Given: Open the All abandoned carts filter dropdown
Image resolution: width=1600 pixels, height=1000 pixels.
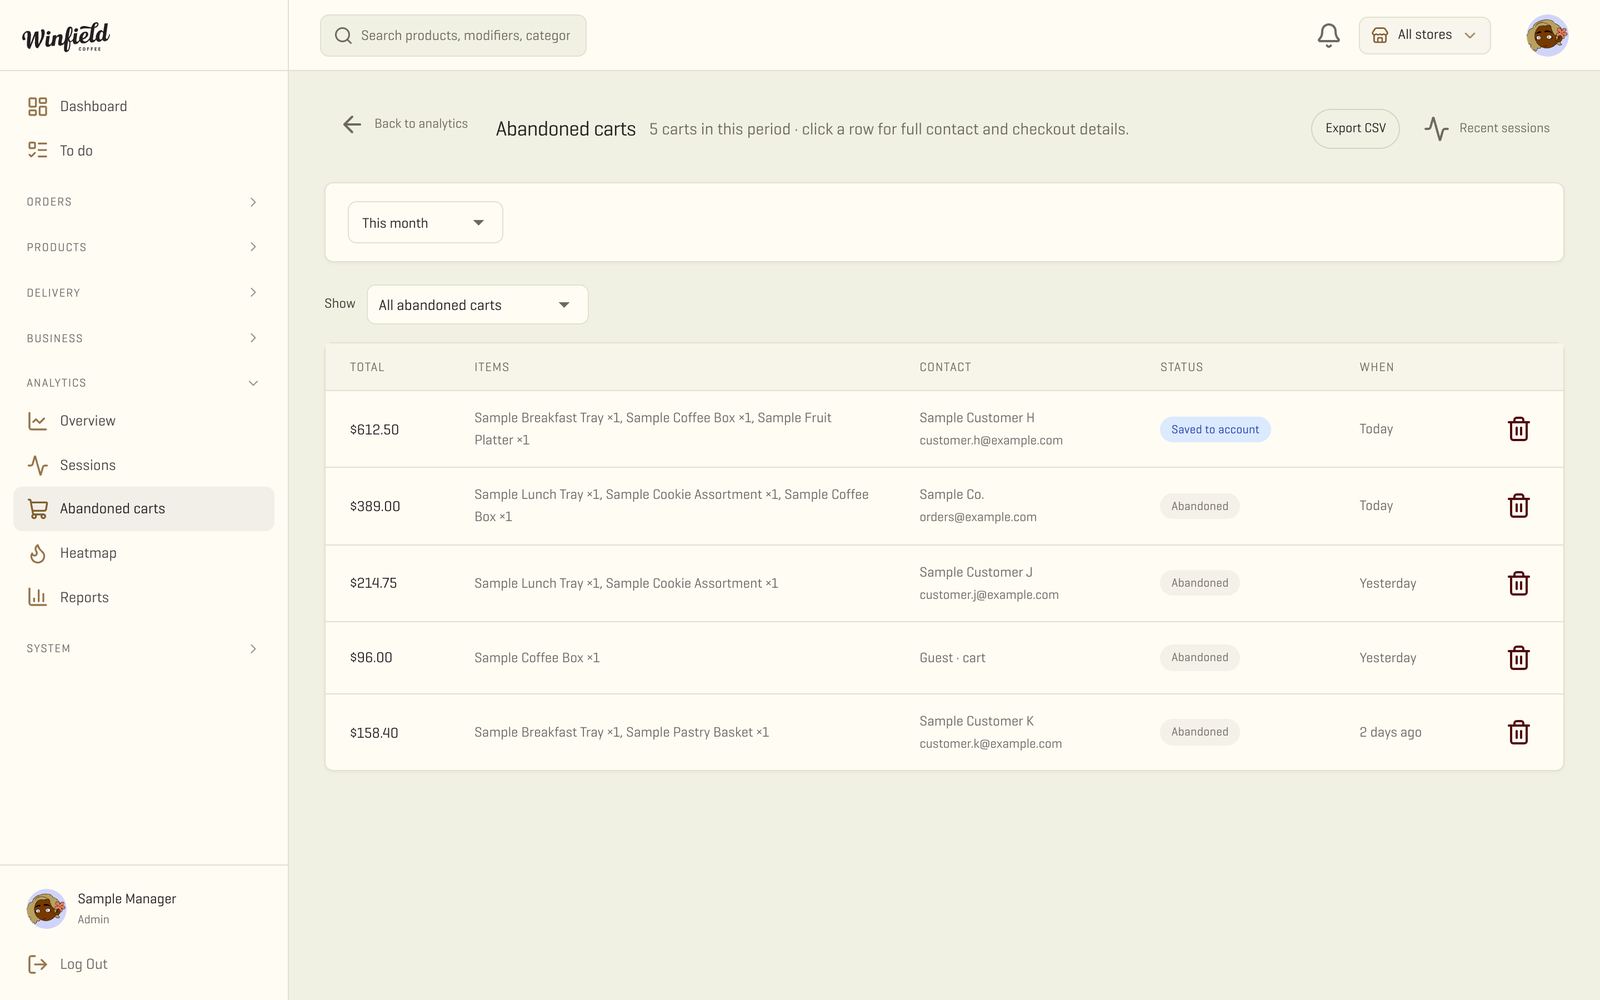Looking at the screenshot, I should (x=477, y=305).
